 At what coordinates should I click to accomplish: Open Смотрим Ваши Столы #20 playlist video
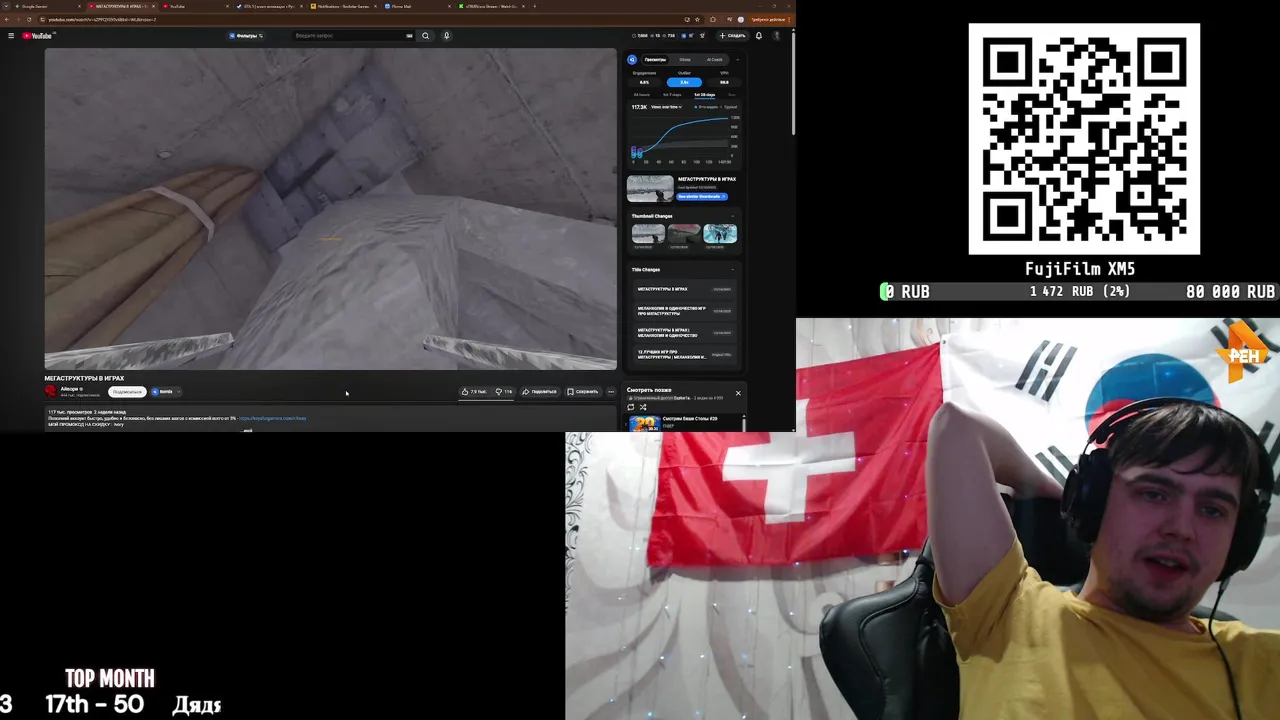pyautogui.click(x=685, y=423)
